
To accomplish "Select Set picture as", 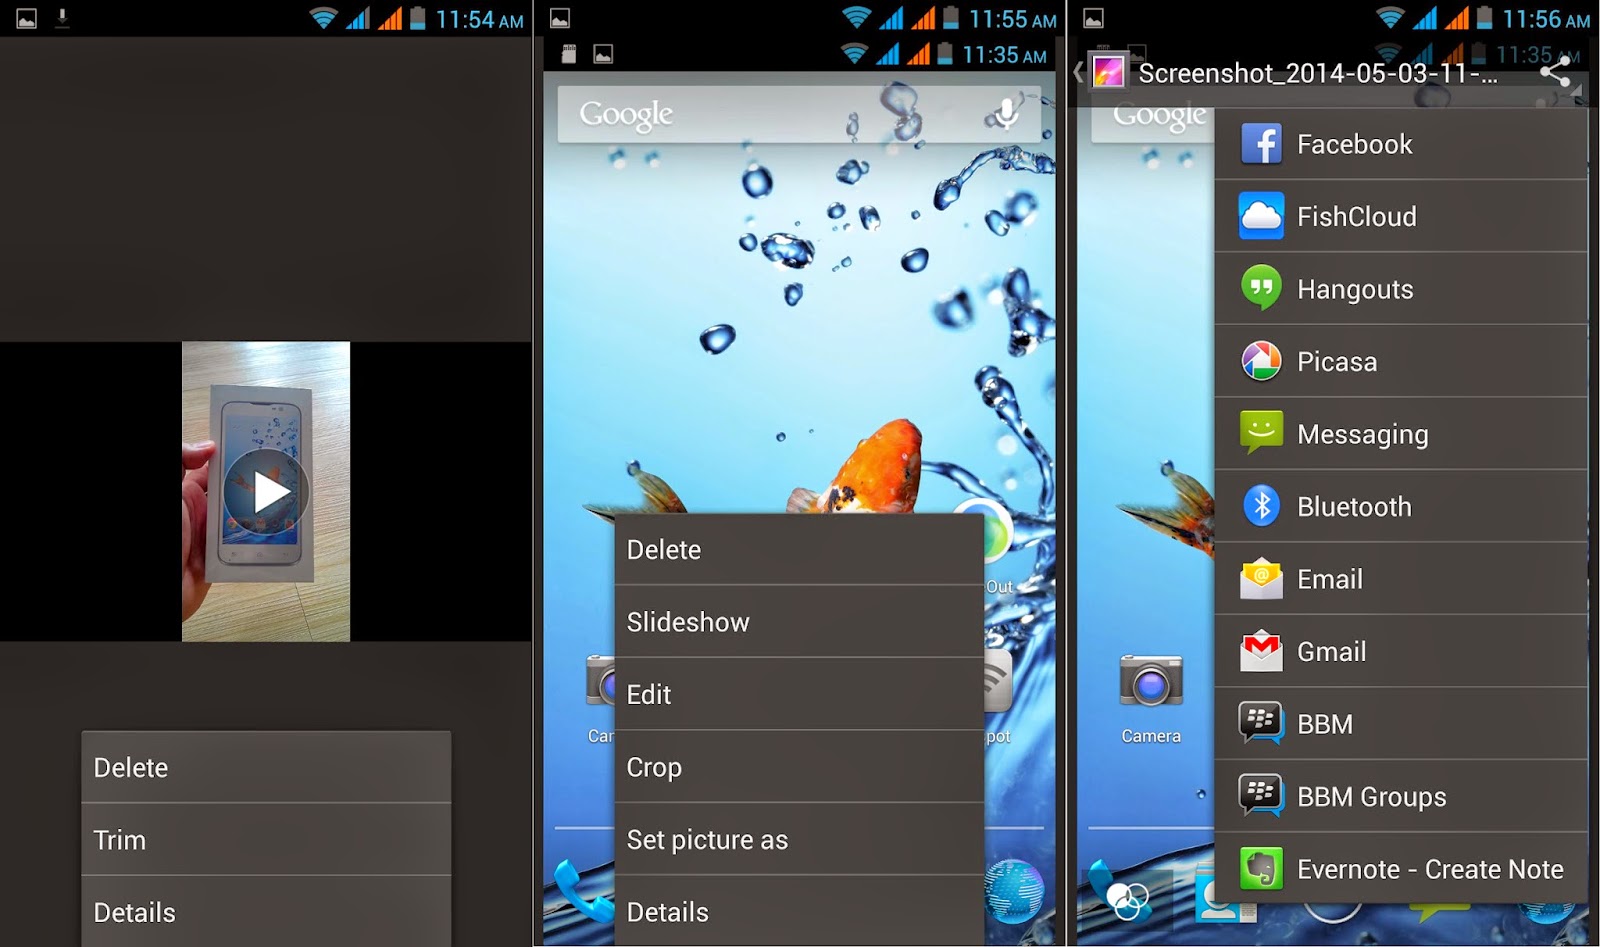I will click(799, 840).
